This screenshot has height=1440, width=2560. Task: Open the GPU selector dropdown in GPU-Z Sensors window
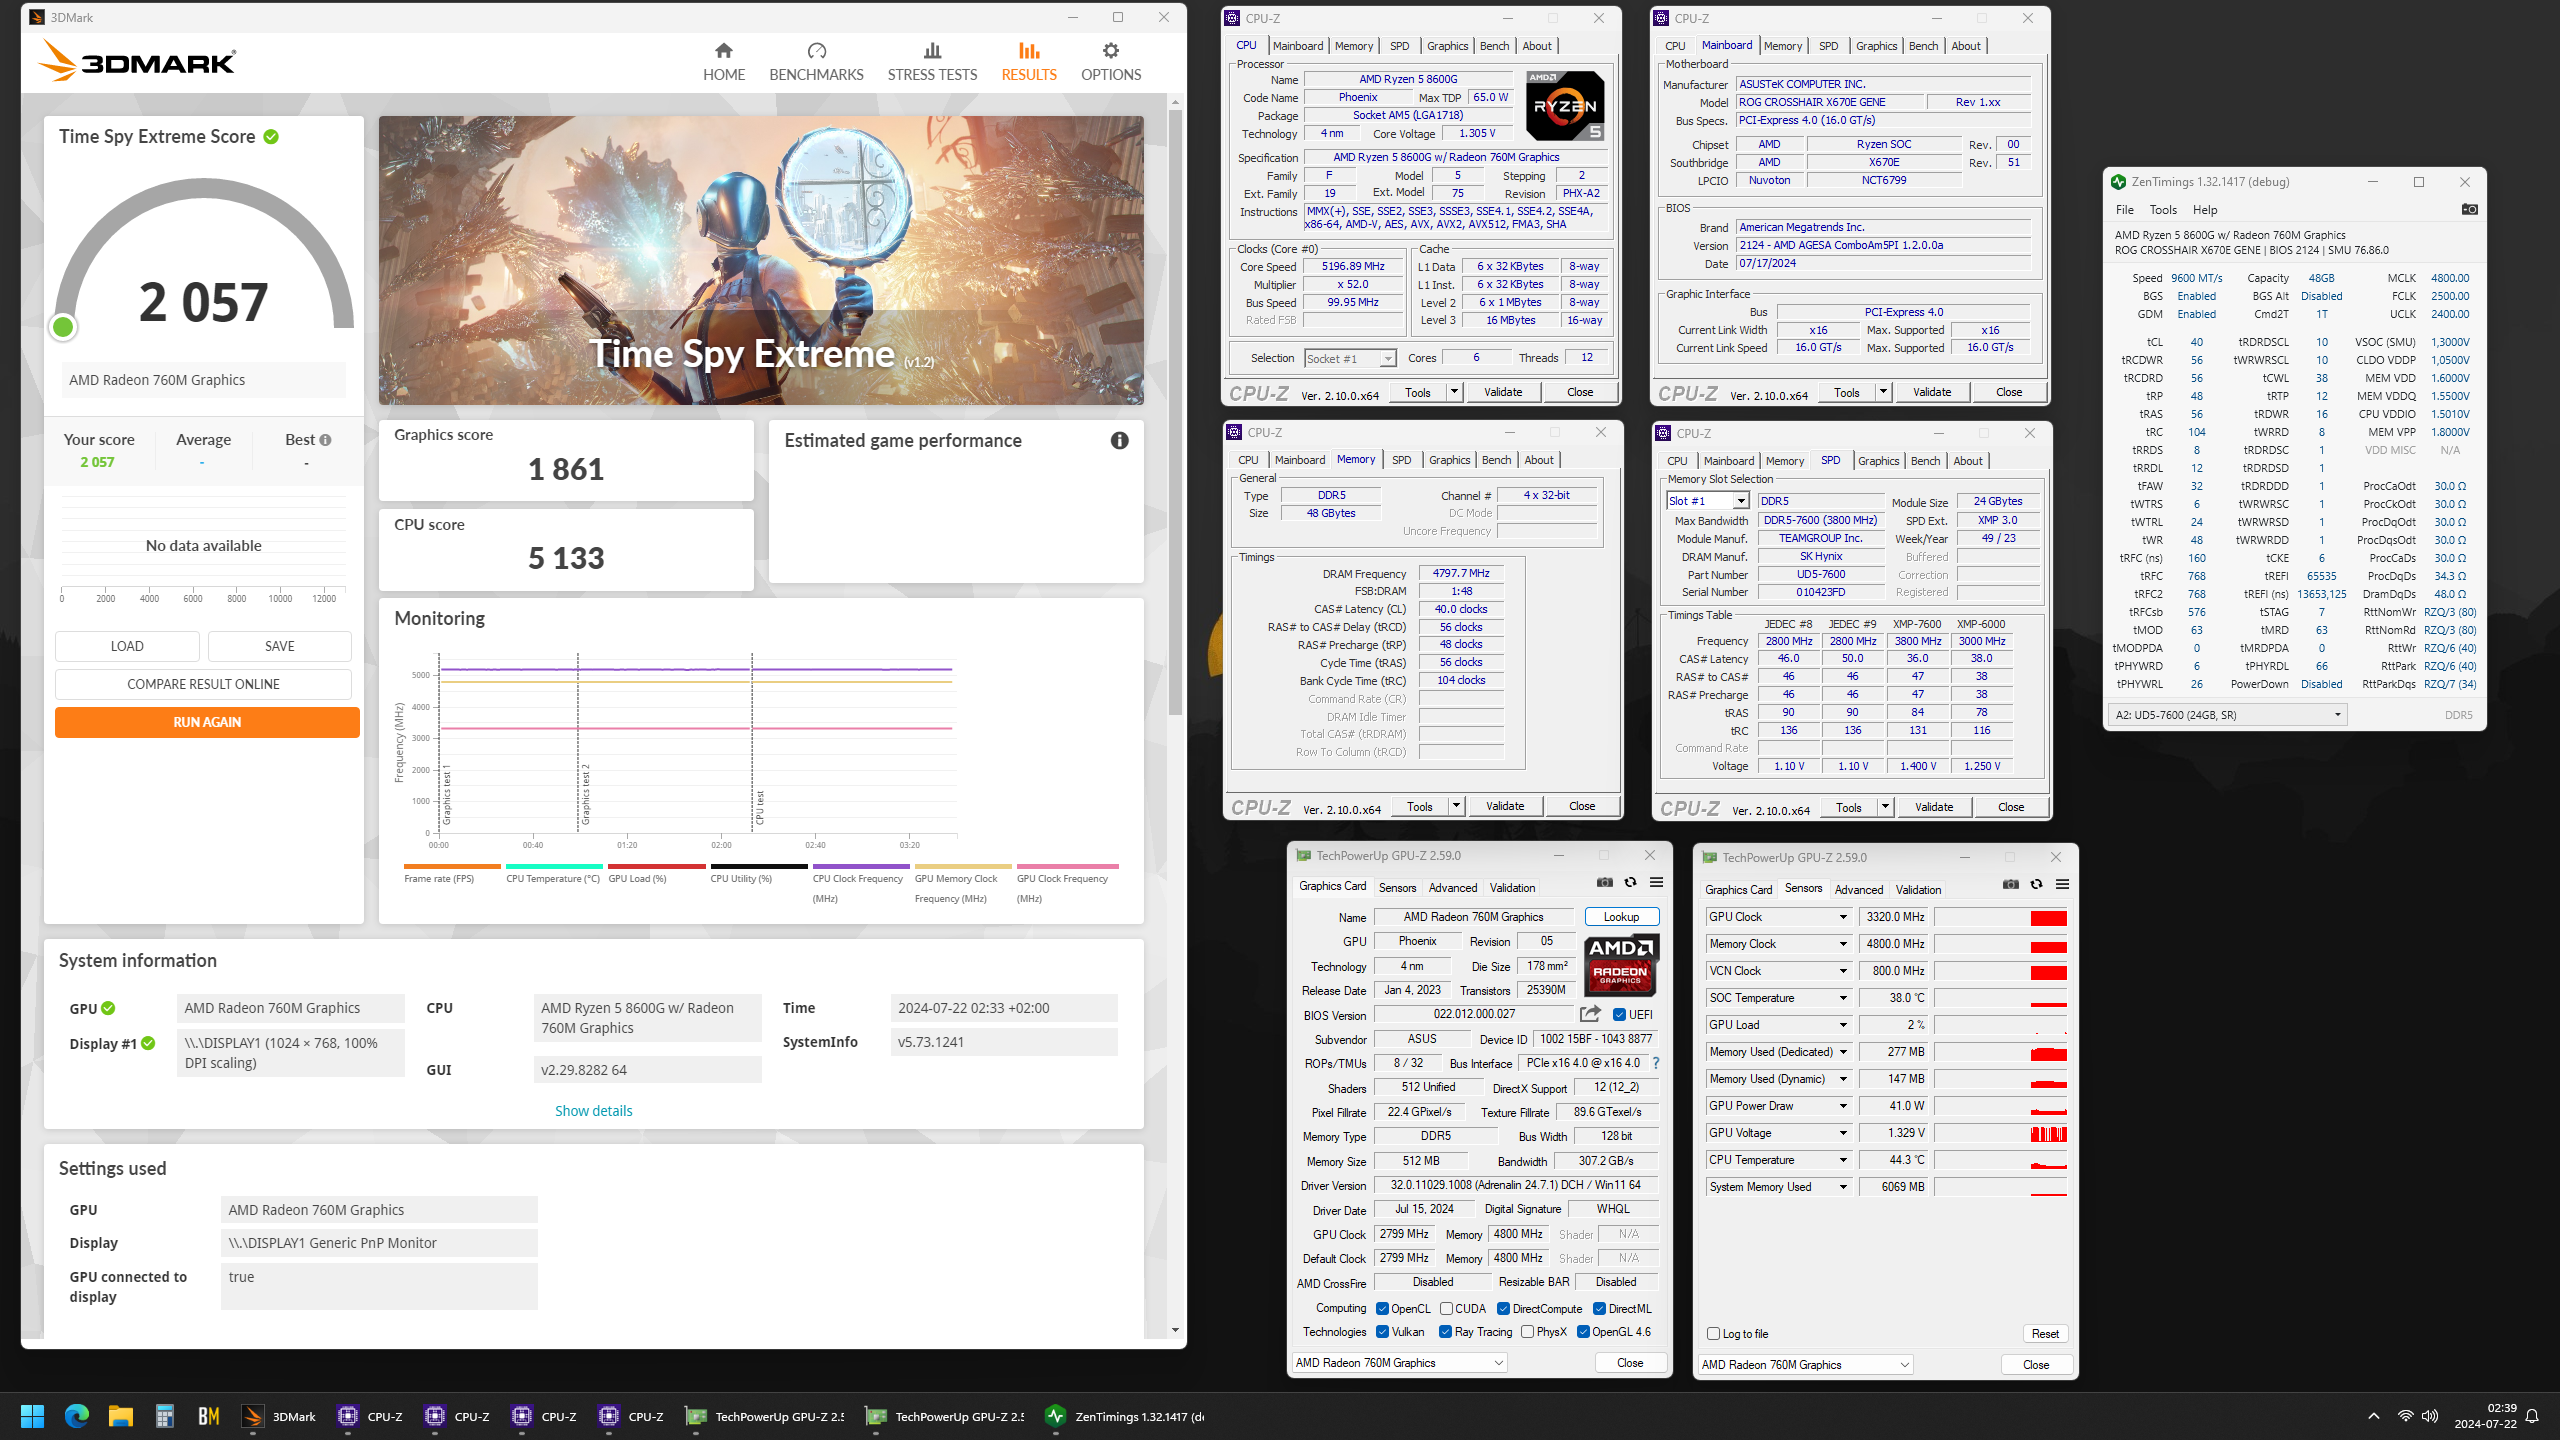[1805, 1364]
